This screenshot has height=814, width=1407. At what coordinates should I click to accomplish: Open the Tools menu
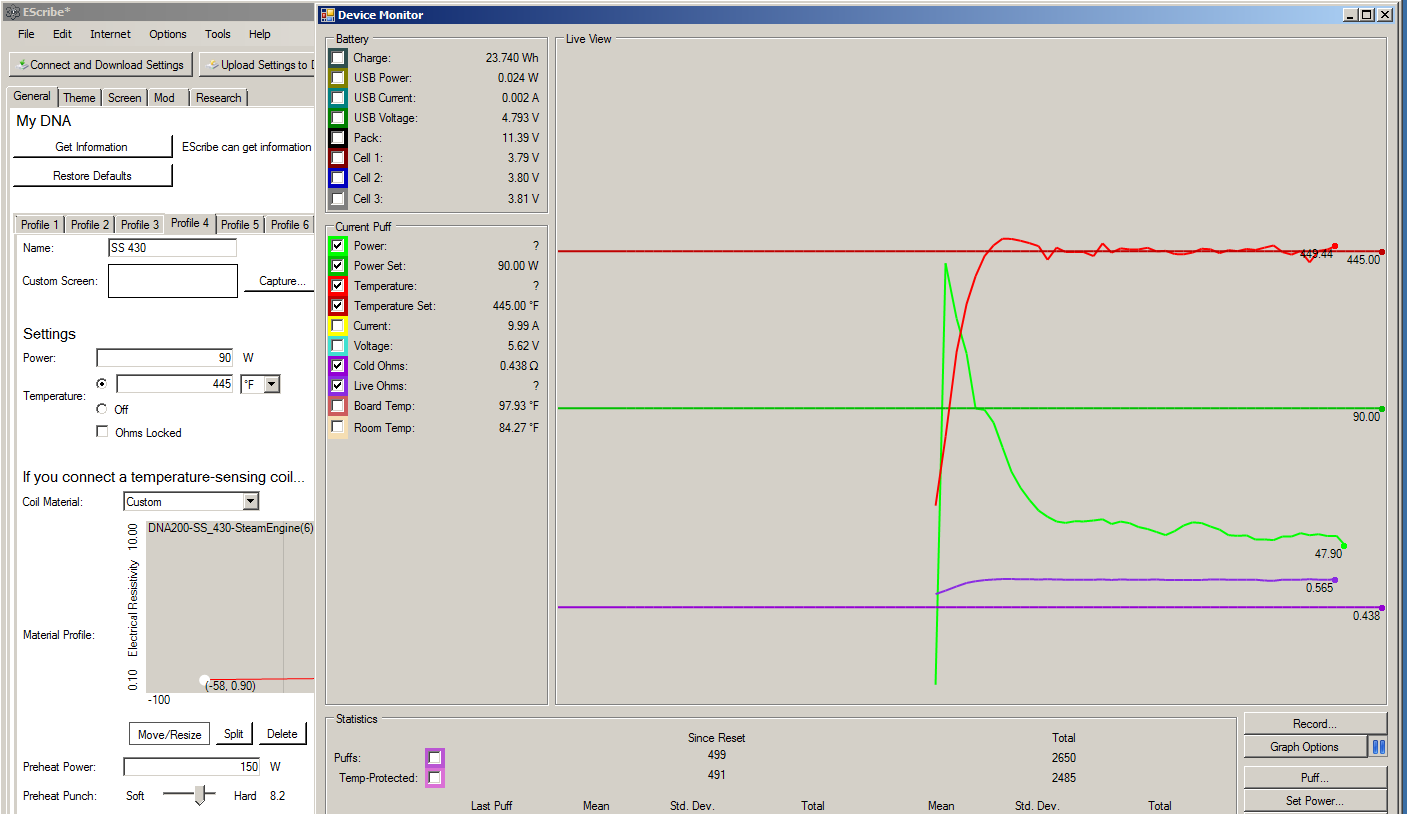point(217,34)
